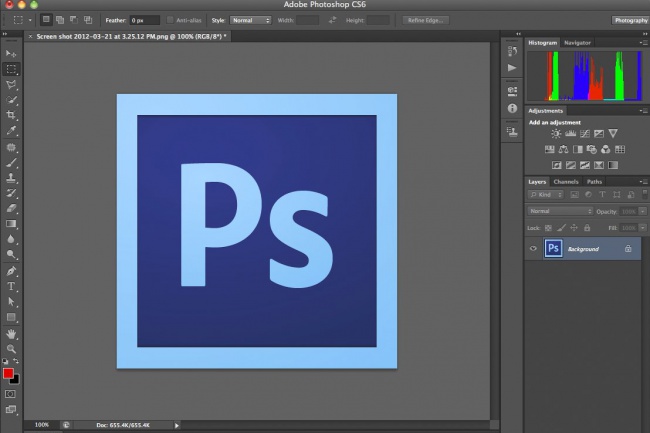This screenshot has width=650, height=433.
Task: Select the Horizontal Type tool
Action: 11,286
